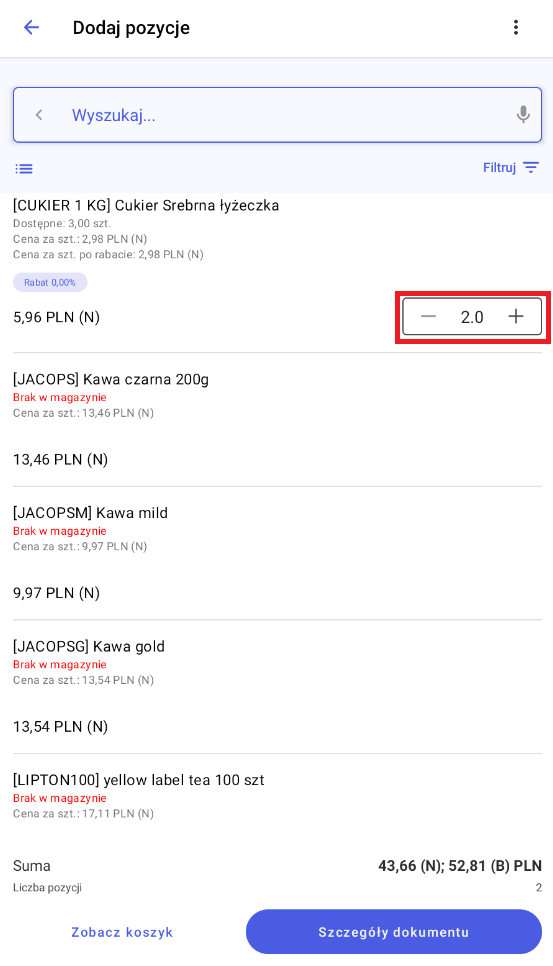Decrease Cukier quantity with minus button
Viewport: 553px width, 966px height.
(x=428, y=317)
